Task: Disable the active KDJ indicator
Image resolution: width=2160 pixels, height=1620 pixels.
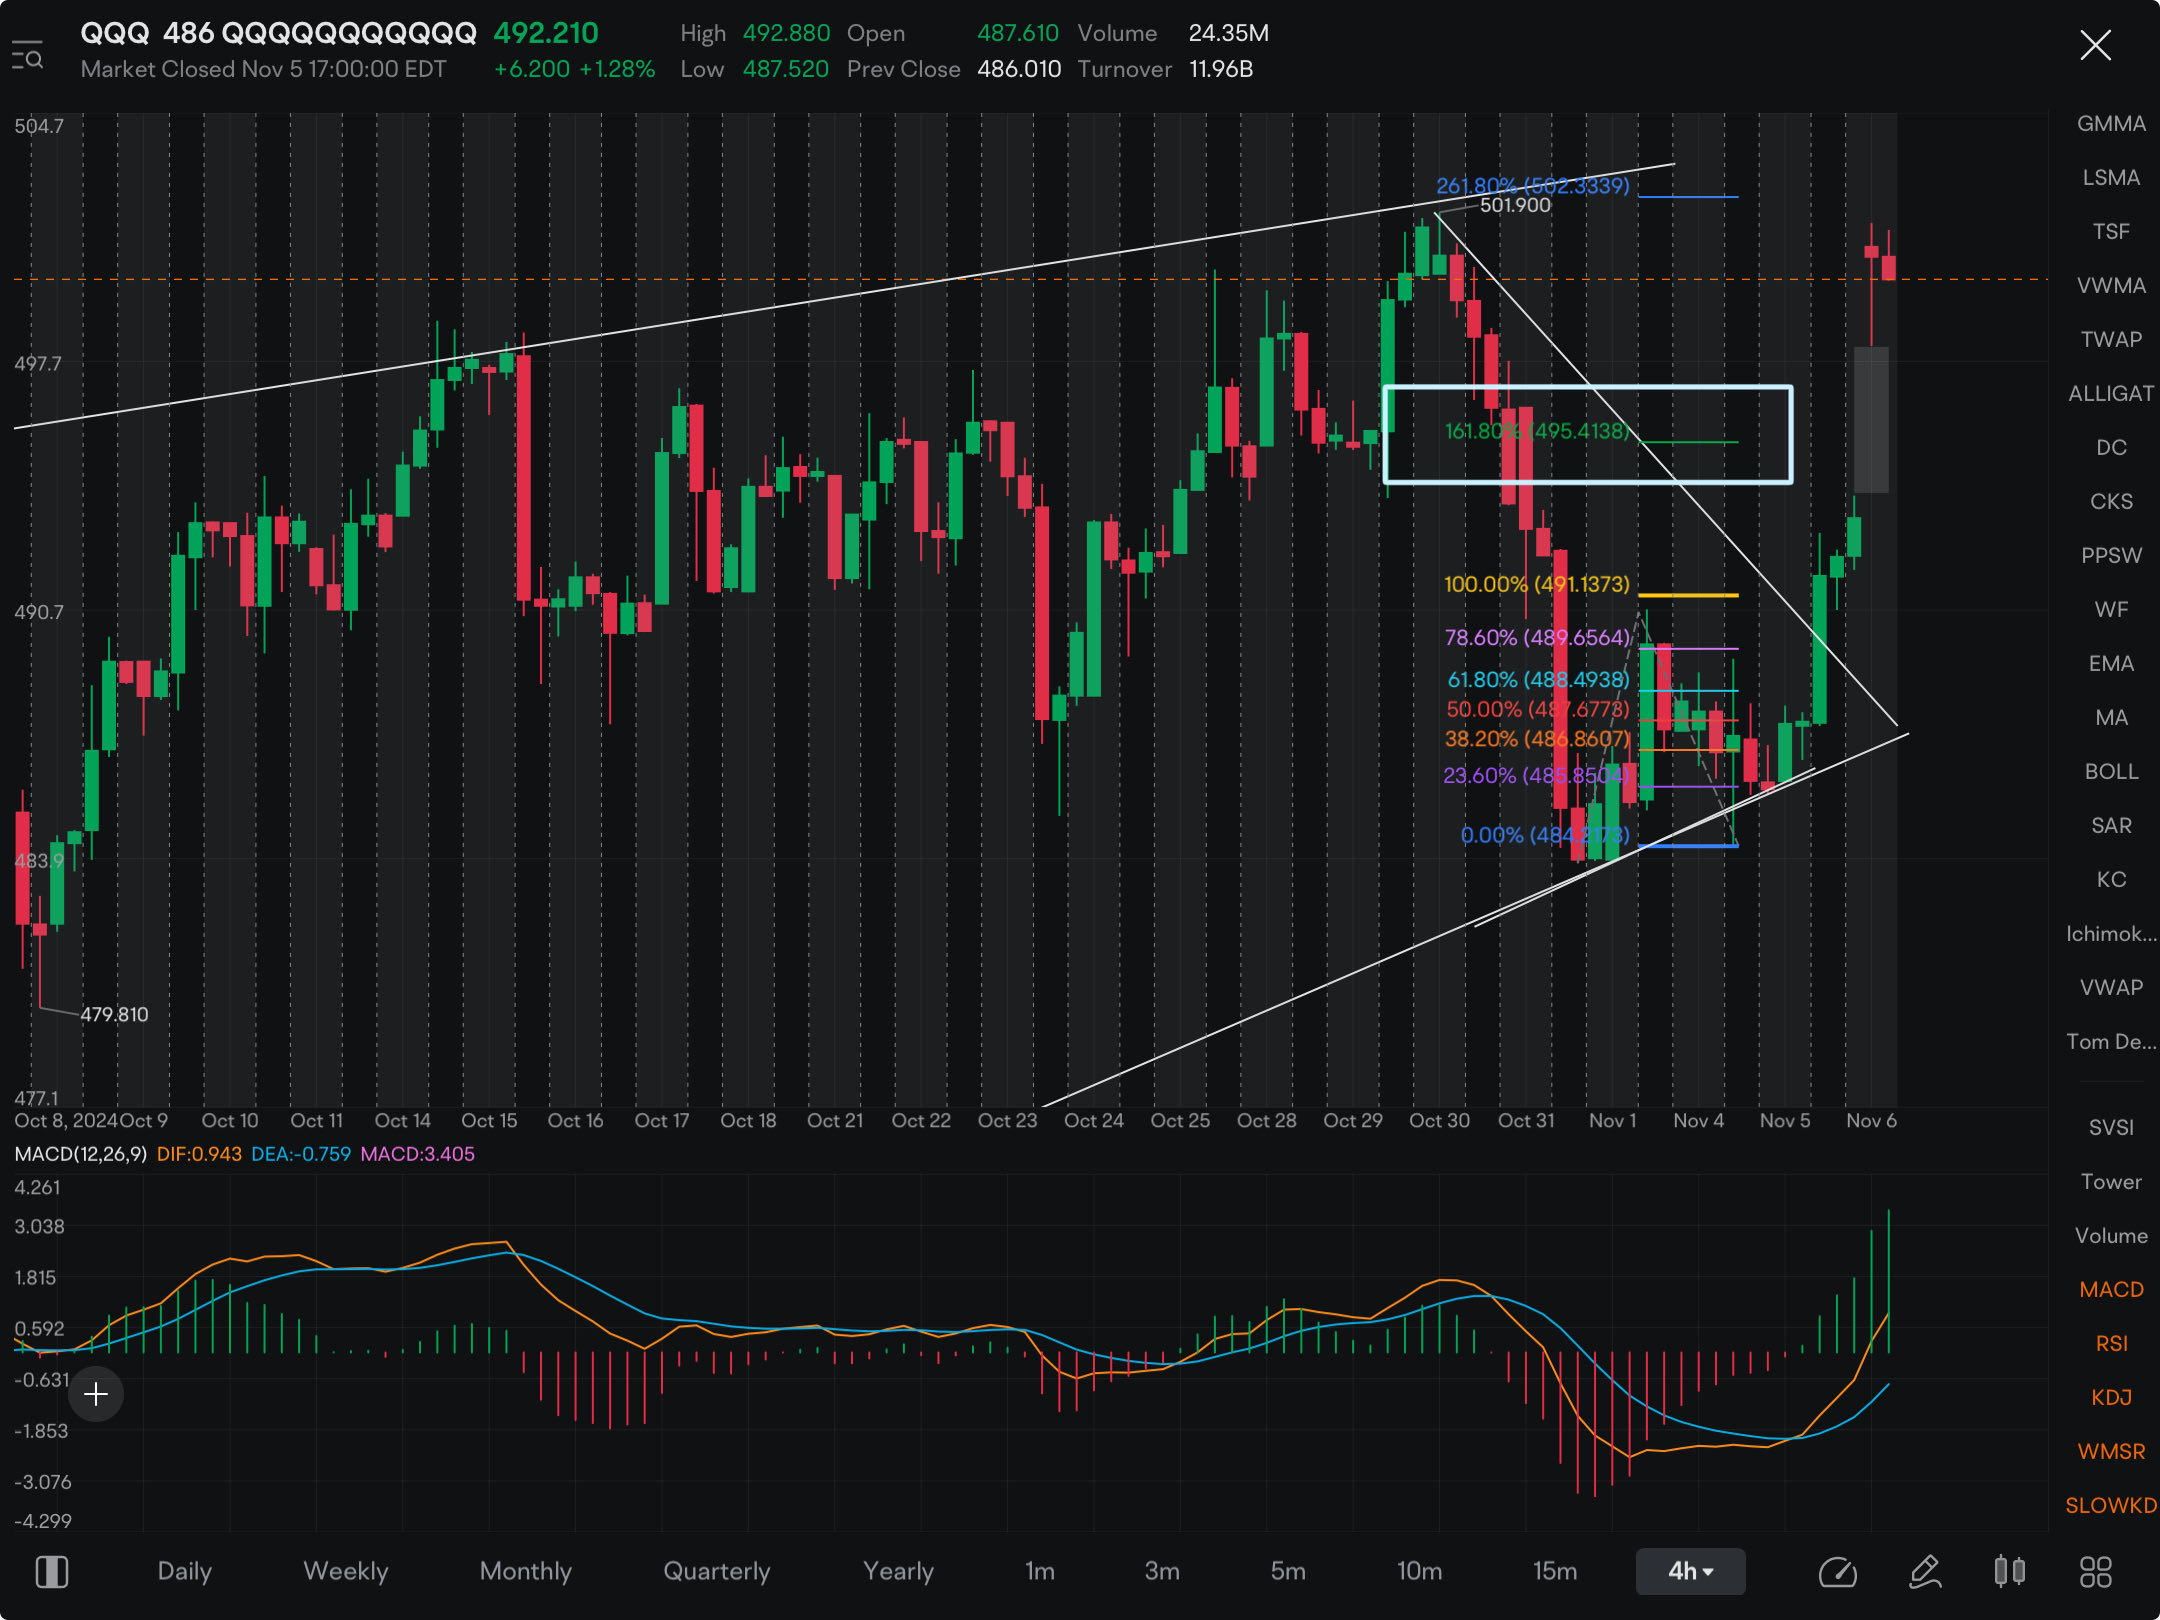Action: pyautogui.click(x=2111, y=1398)
